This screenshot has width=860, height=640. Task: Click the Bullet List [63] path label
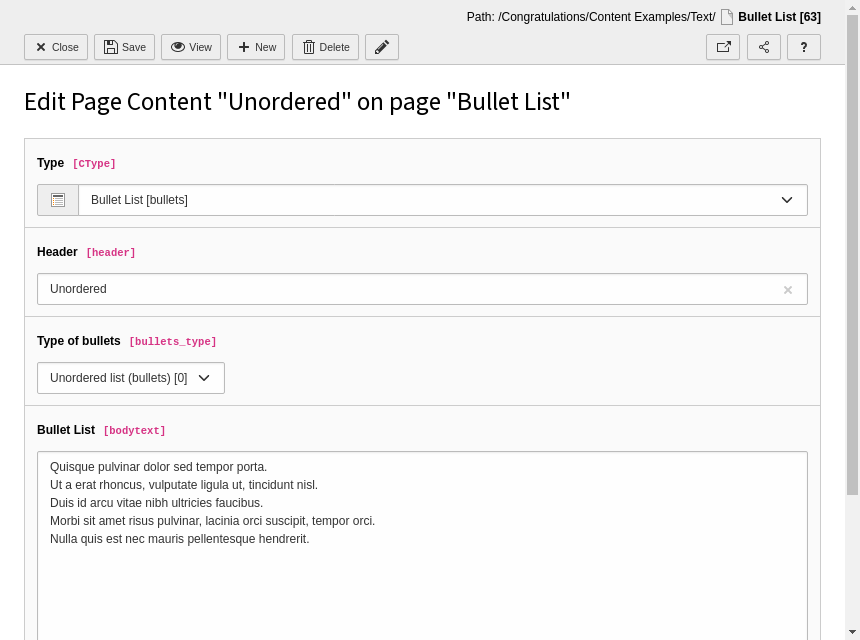point(779,17)
